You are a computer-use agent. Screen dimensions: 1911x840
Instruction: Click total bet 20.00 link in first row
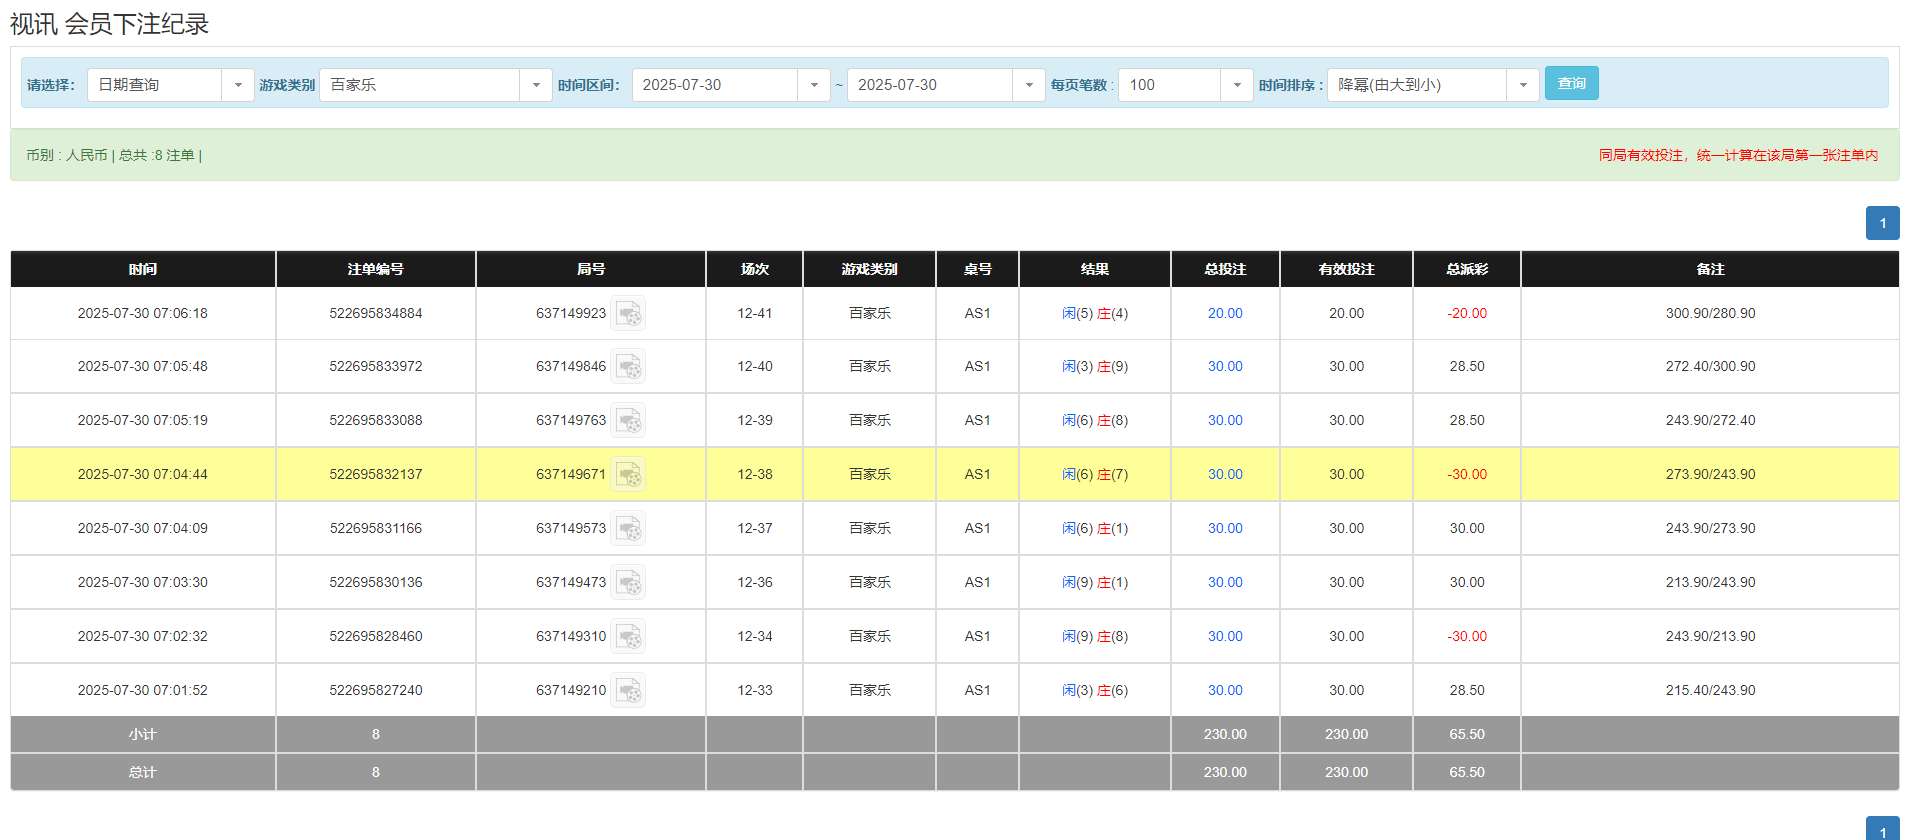click(1224, 314)
